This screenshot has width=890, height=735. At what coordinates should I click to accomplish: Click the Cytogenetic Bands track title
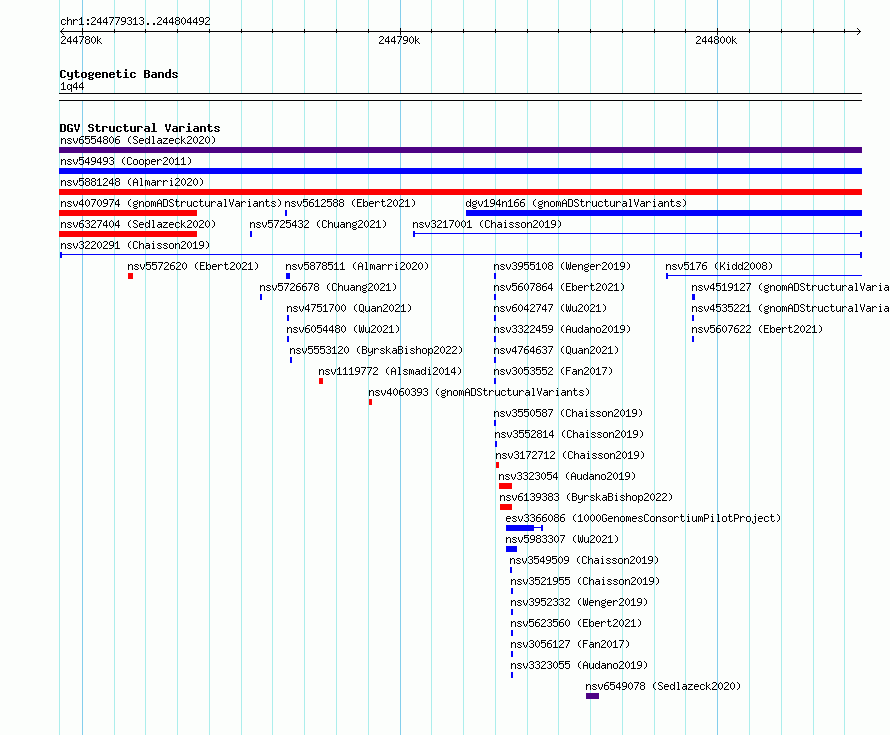click(x=119, y=74)
